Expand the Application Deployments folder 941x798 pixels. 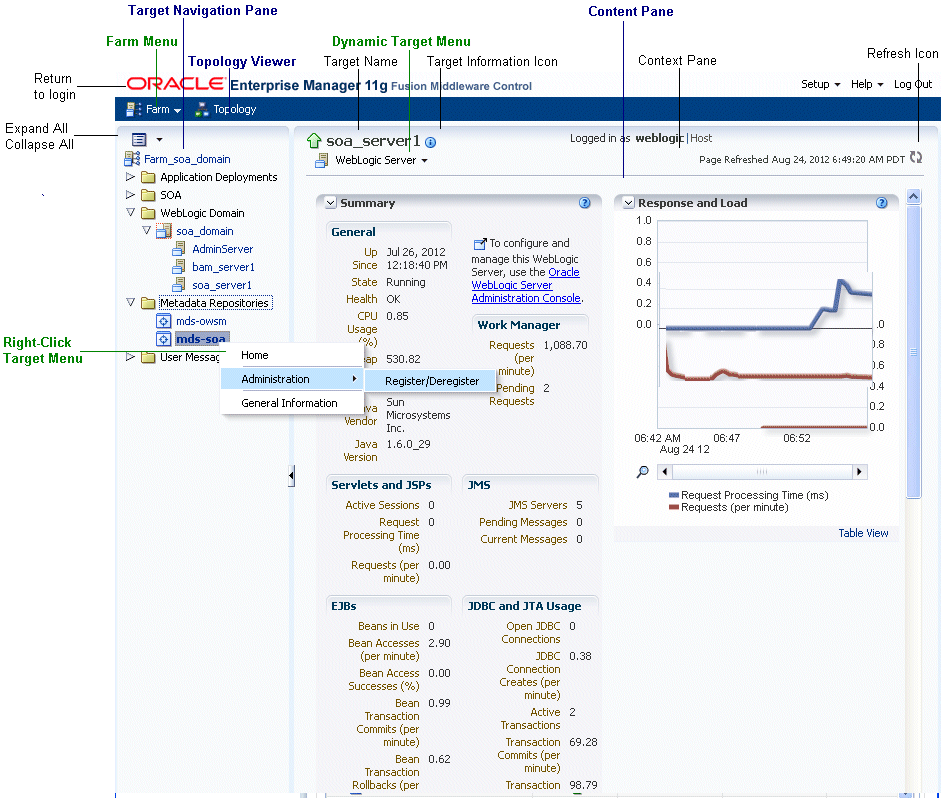(130, 177)
